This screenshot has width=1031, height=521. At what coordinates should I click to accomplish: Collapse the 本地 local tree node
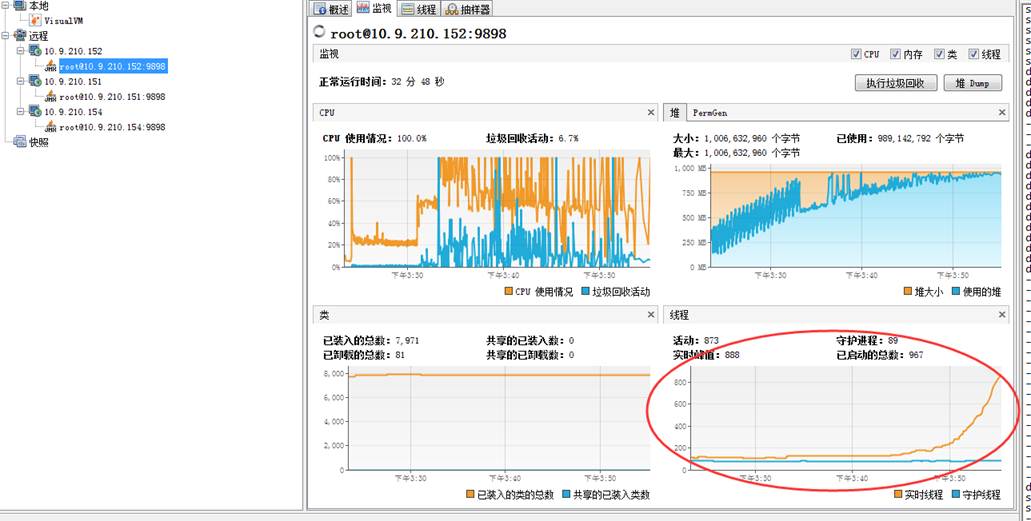(x=5, y=5)
